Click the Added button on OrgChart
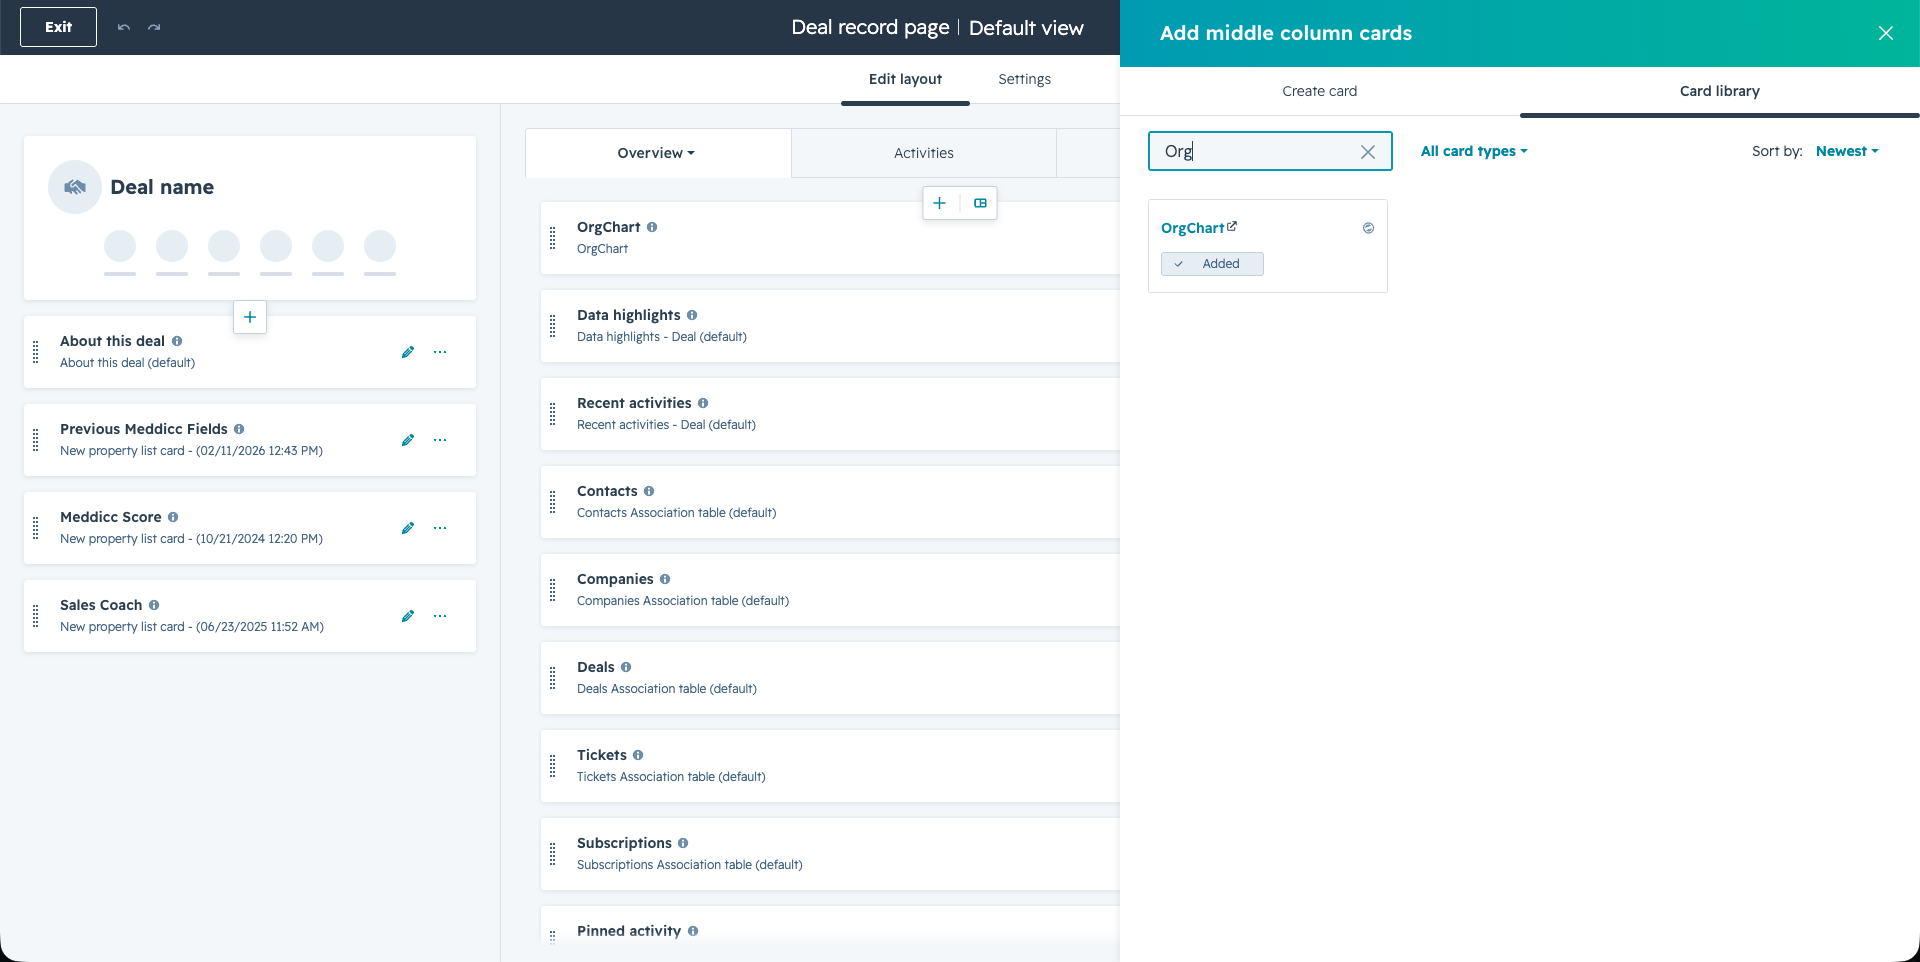Image resolution: width=1920 pixels, height=962 pixels. click(1212, 264)
